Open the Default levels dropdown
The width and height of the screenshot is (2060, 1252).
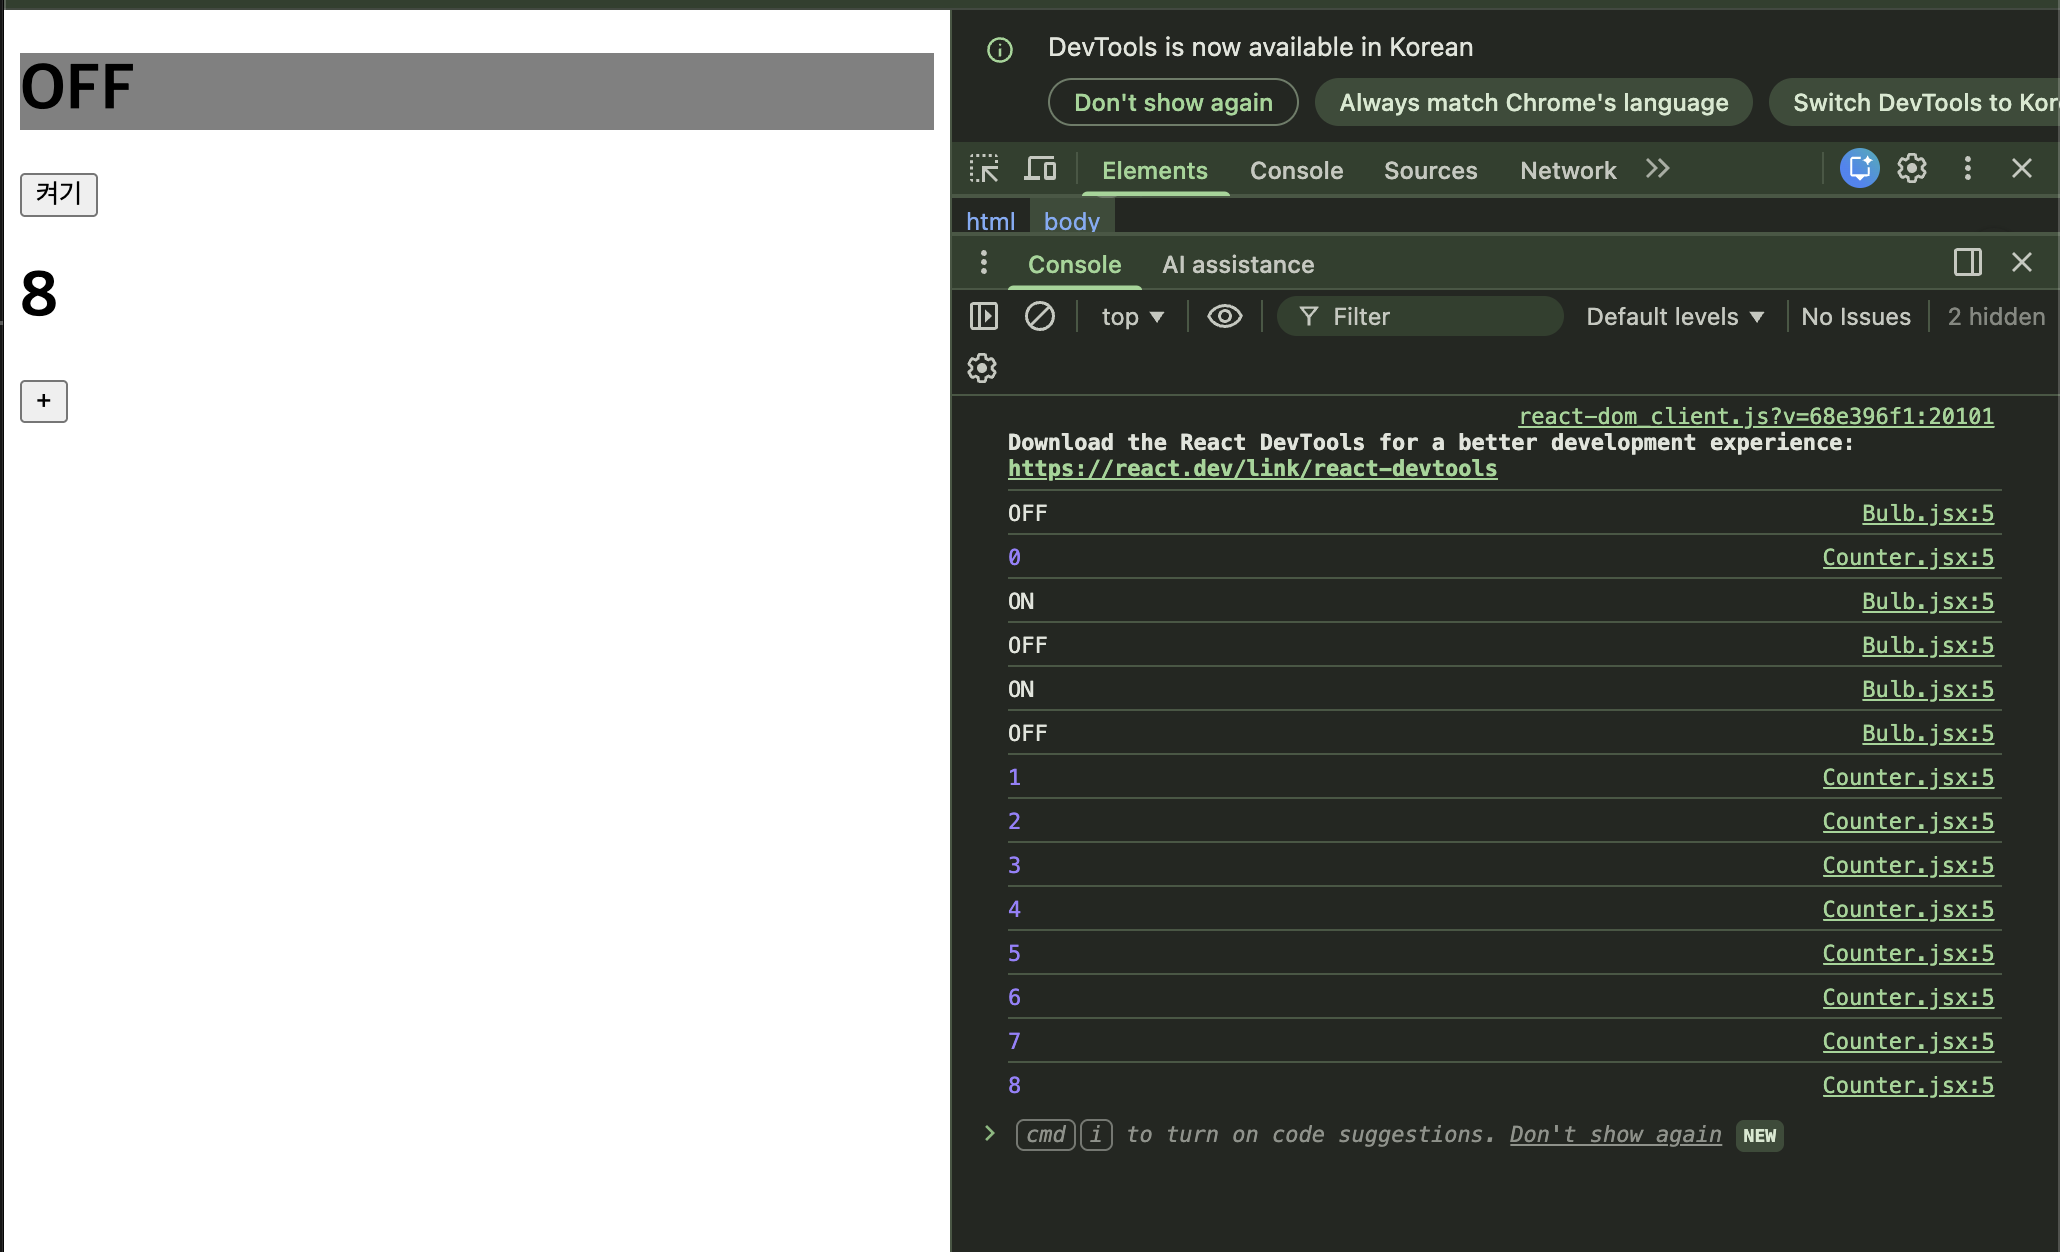point(1674,317)
